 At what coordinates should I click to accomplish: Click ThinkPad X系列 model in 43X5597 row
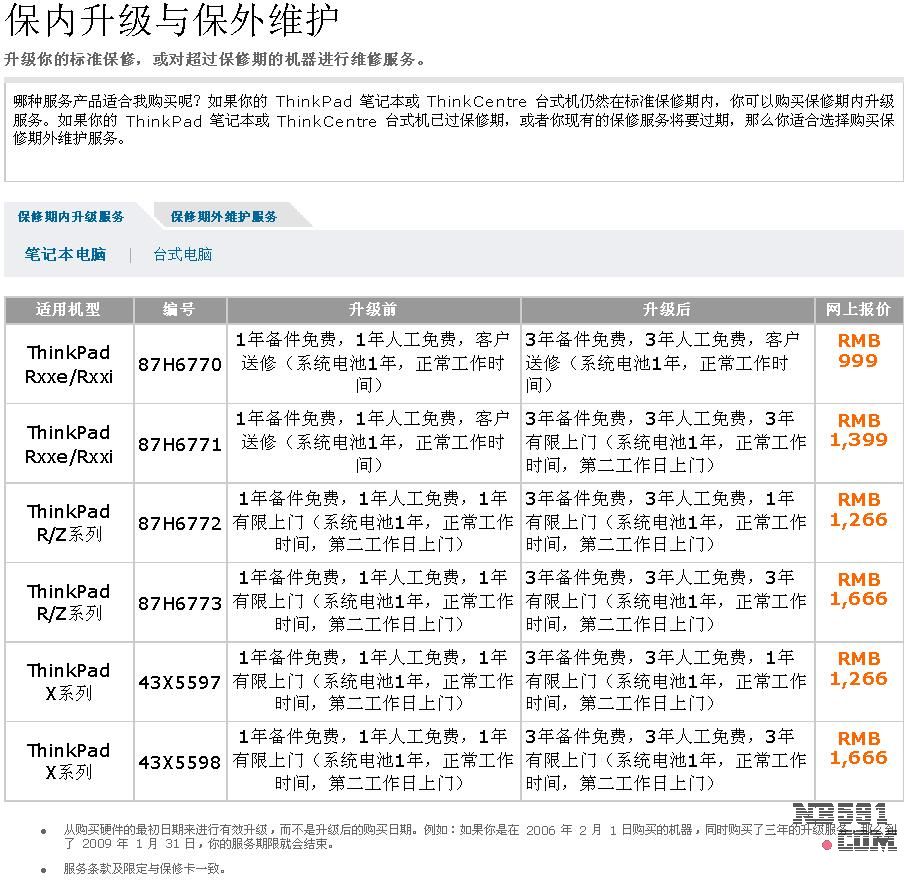tap(68, 682)
